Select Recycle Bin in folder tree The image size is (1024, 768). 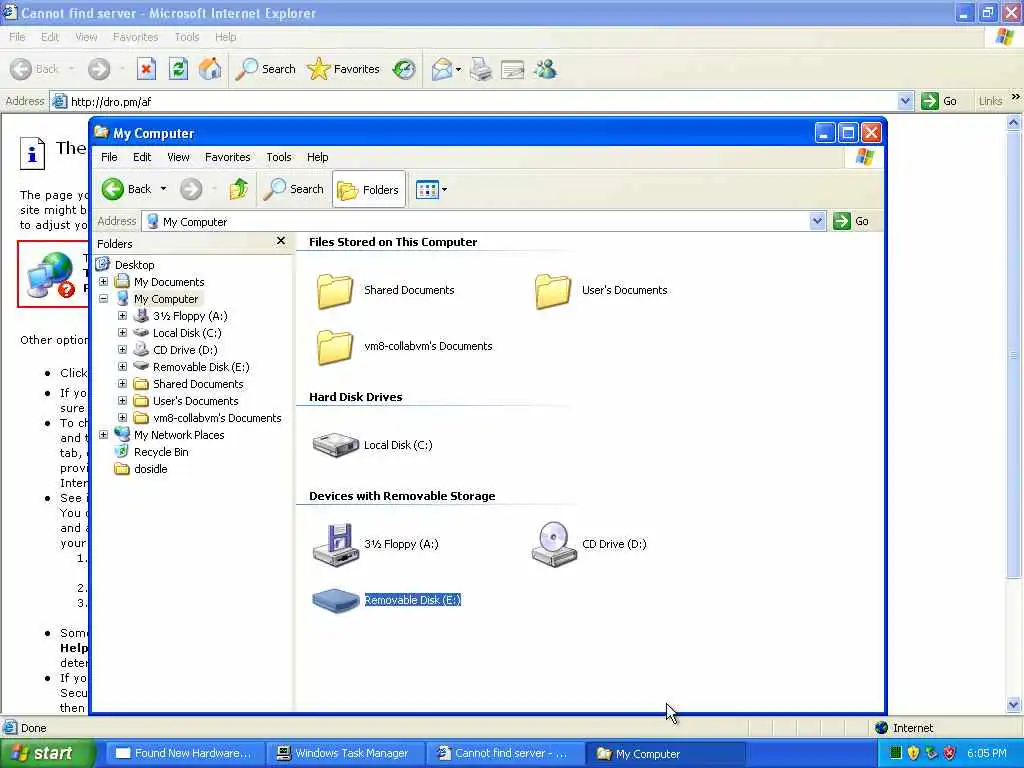point(161,452)
